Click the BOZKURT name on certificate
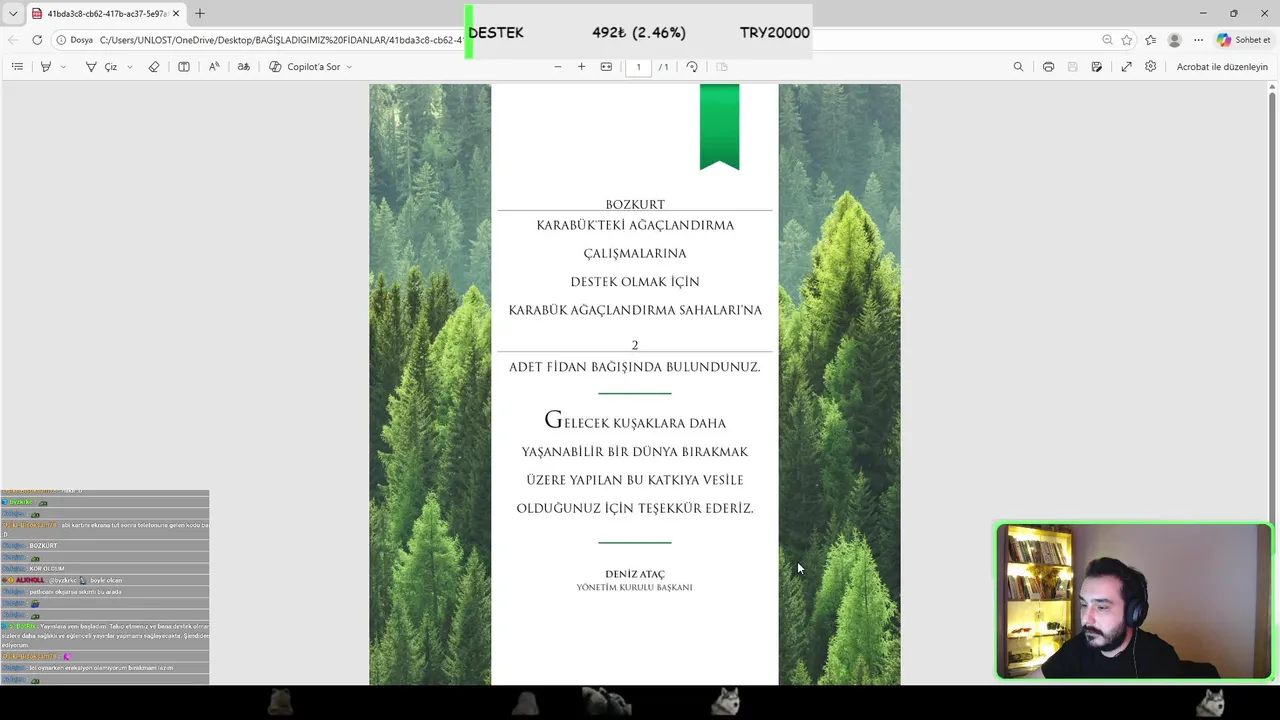This screenshot has width=1280, height=720. click(635, 204)
